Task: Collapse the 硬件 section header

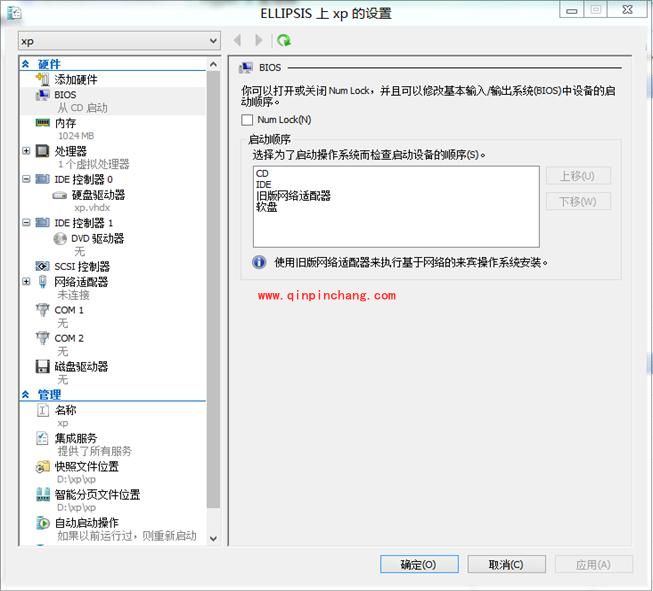Action: click(25, 64)
